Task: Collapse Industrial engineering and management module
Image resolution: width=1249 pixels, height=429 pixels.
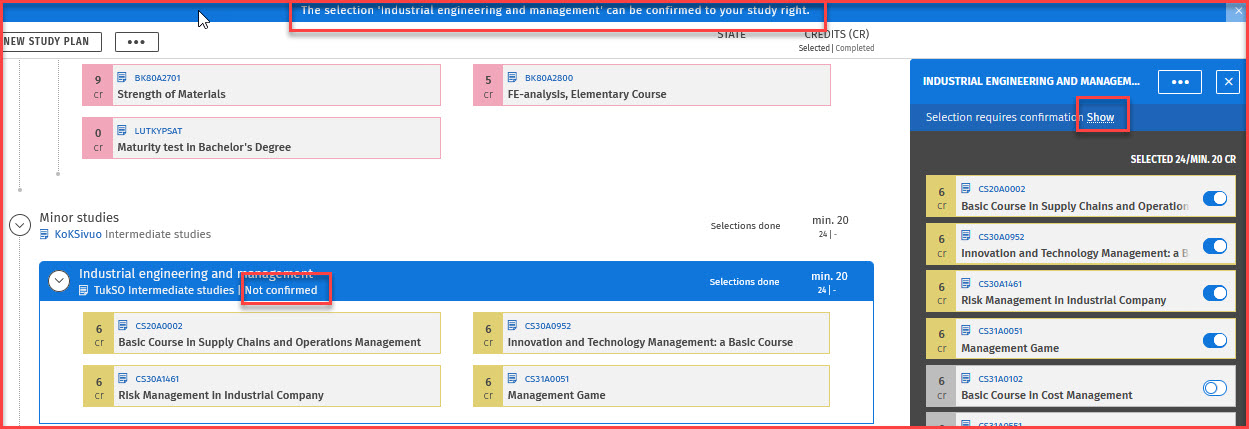Action: (x=58, y=282)
